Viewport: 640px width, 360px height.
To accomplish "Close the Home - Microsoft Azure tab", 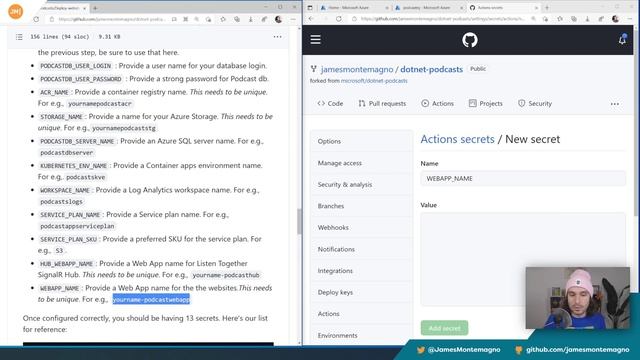I will click(x=387, y=8).
